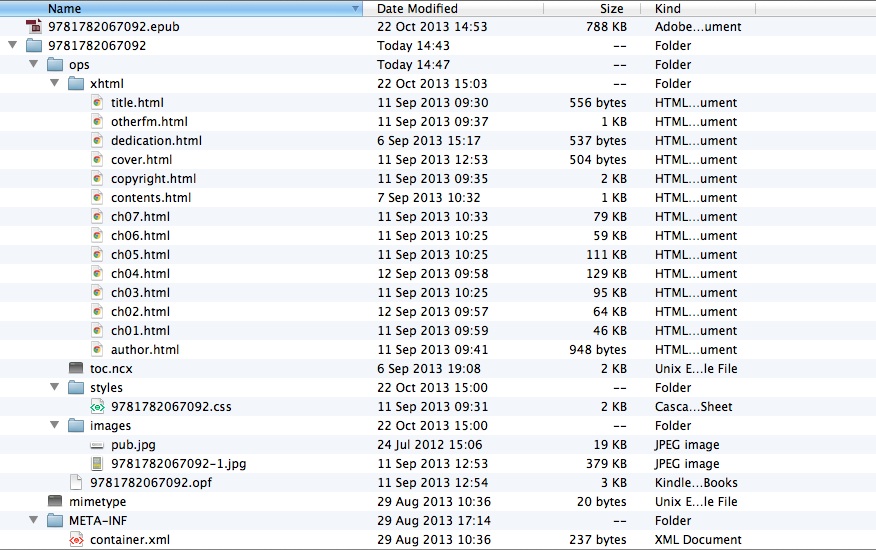The width and height of the screenshot is (876, 550).
Task: Click the 20 bytes size of mimetype
Action: 601,501
